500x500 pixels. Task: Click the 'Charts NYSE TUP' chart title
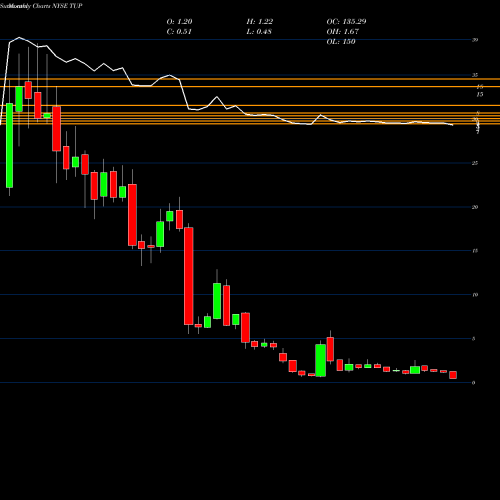pyautogui.click(x=57, y=6)
